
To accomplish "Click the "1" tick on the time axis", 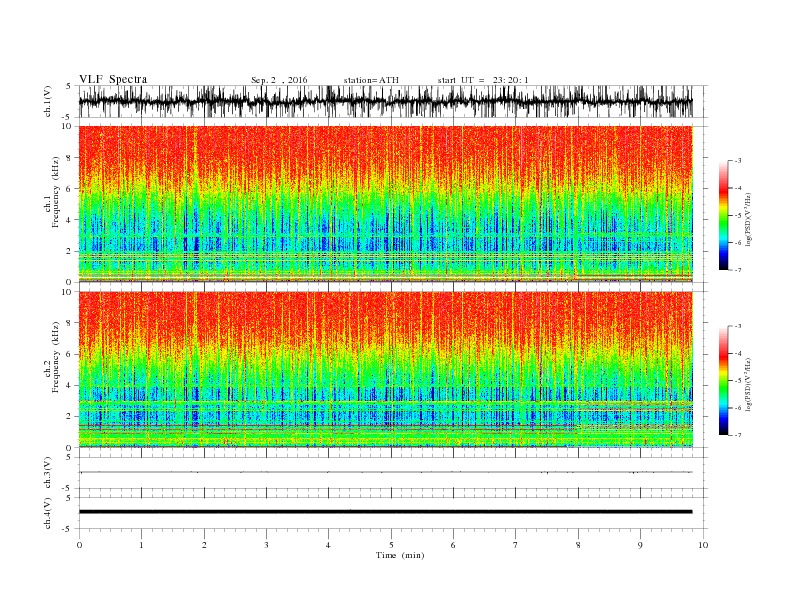I will coord(141,545).
